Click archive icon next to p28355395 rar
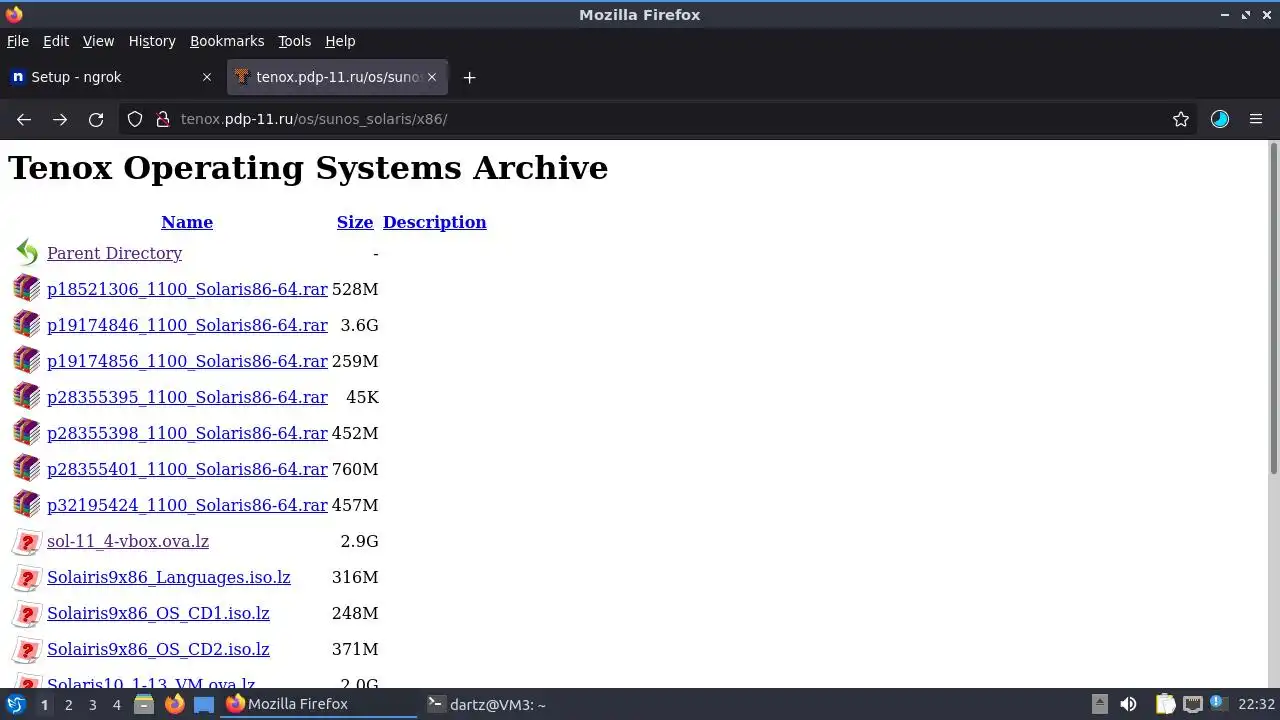 pos(27,397)
